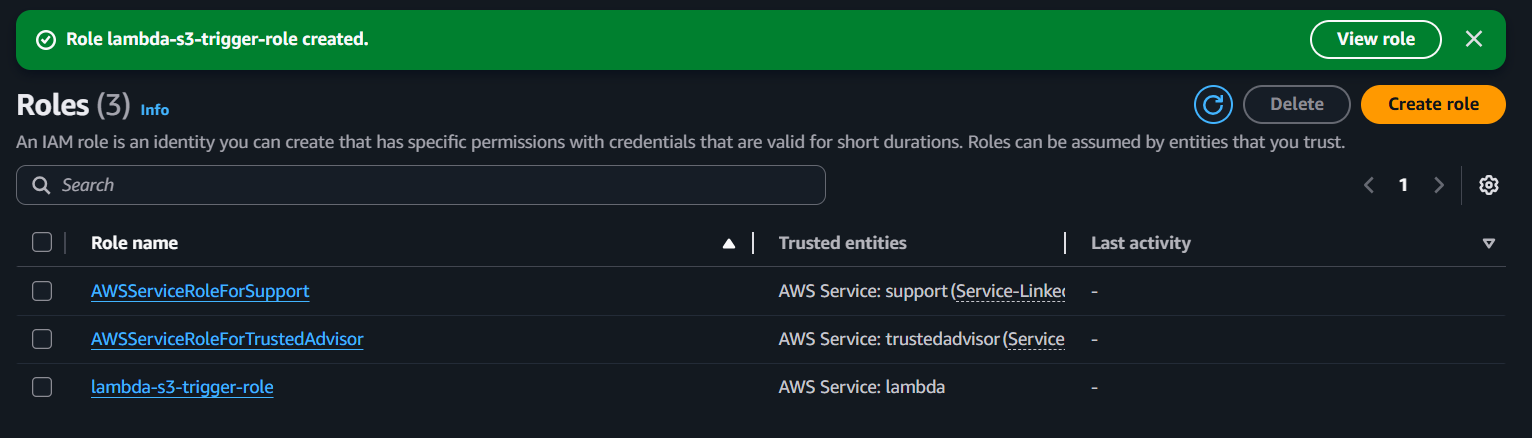Click the Create role button
This screenshot has height=438, width=1532.
1433,104
